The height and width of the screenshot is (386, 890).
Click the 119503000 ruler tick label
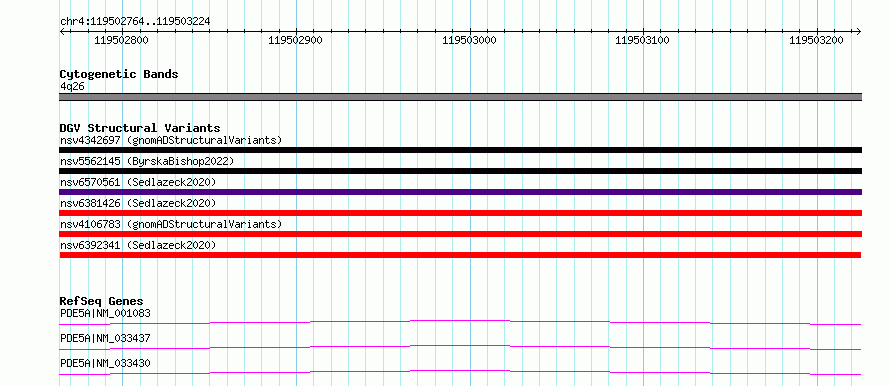click(469, 41)
